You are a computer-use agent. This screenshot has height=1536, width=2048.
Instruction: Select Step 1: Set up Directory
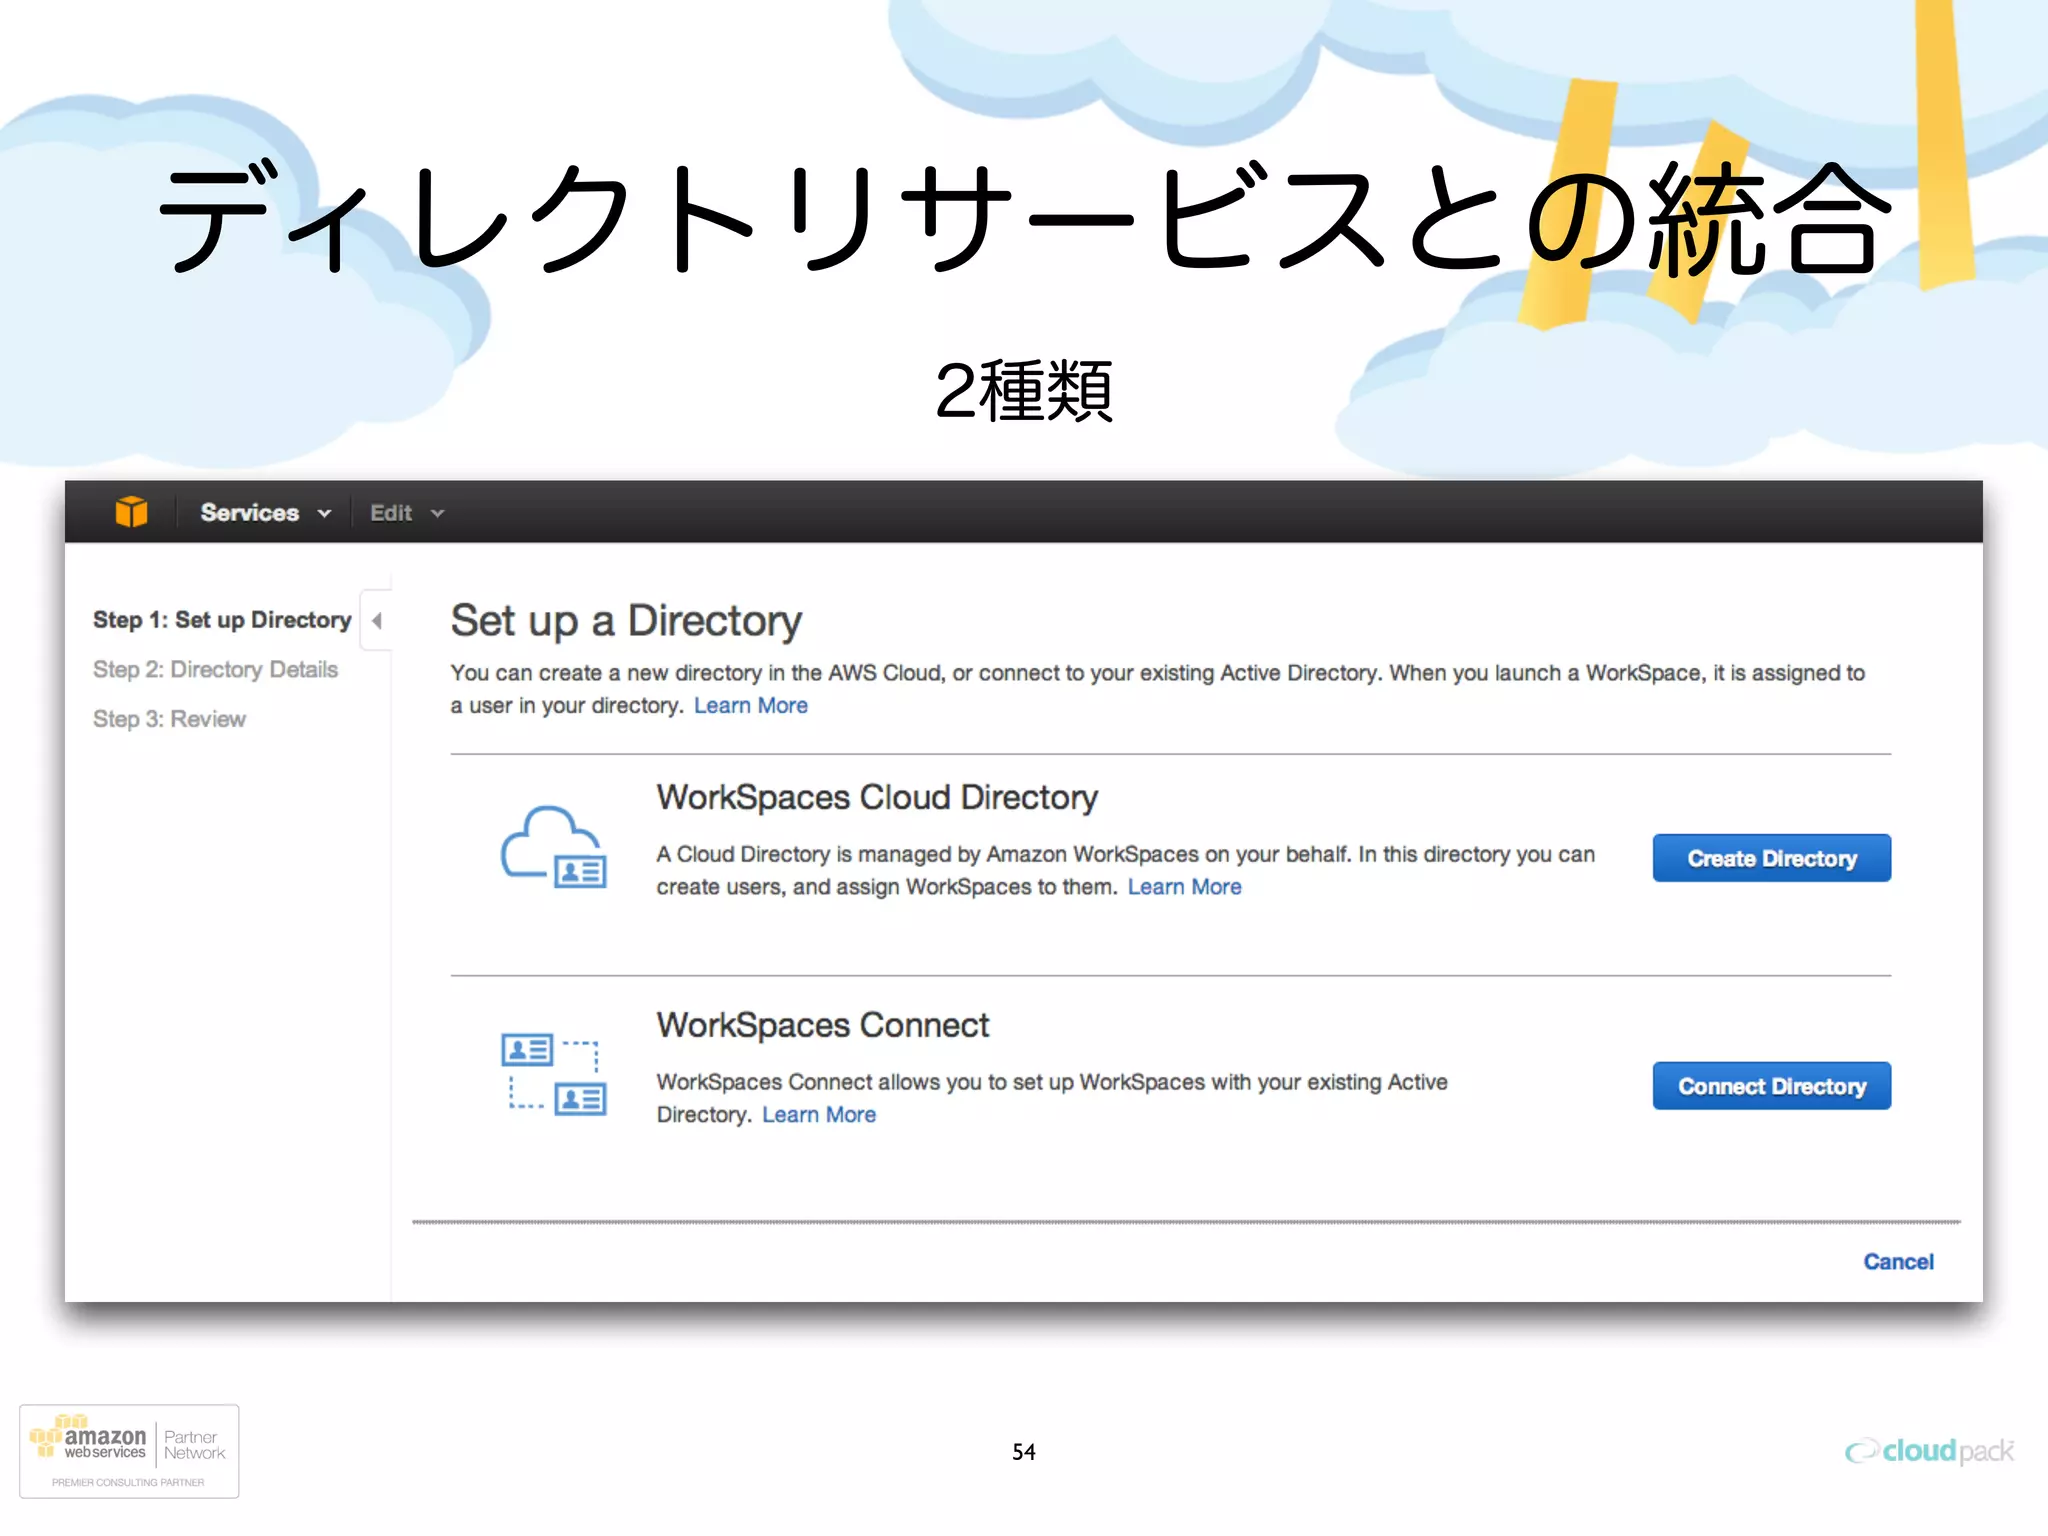click(222, 620)
